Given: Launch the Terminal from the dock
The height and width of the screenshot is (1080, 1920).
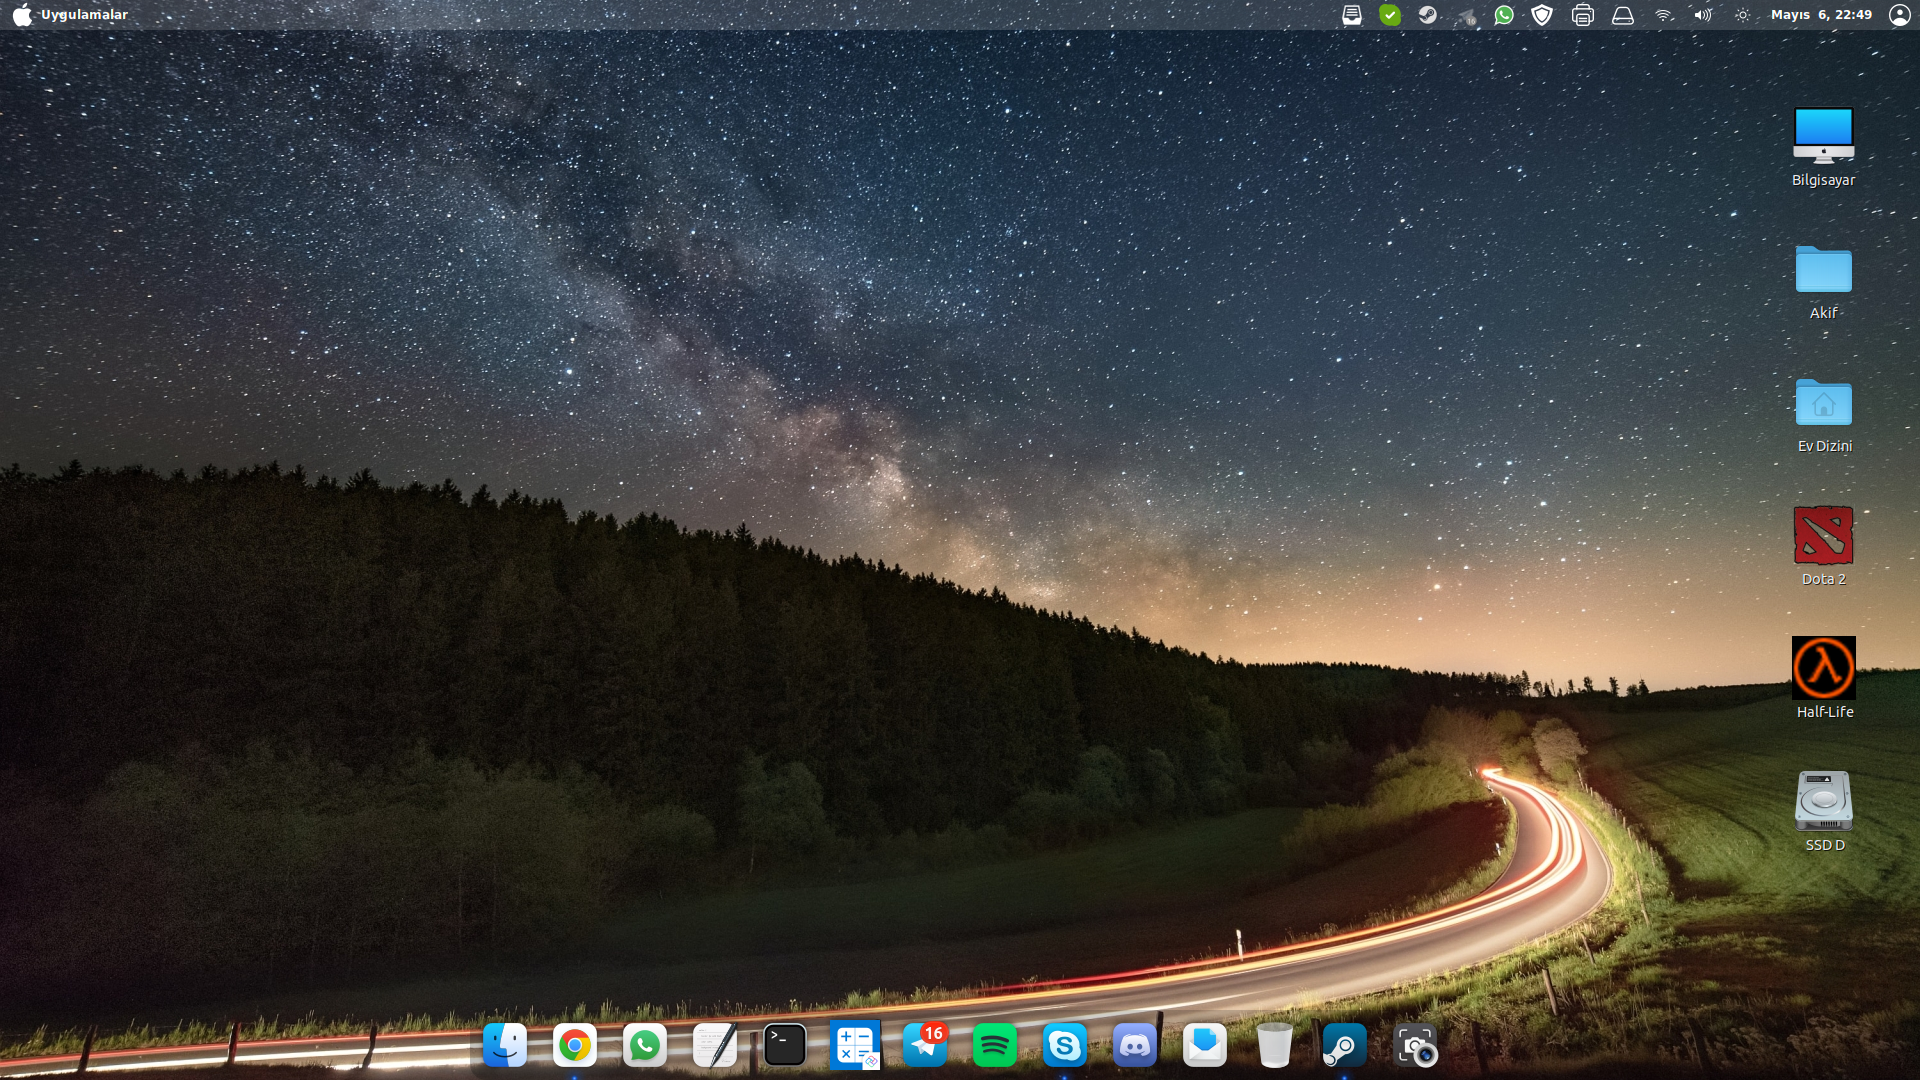Looking at the screenshot, I should tap(785, 1046).
